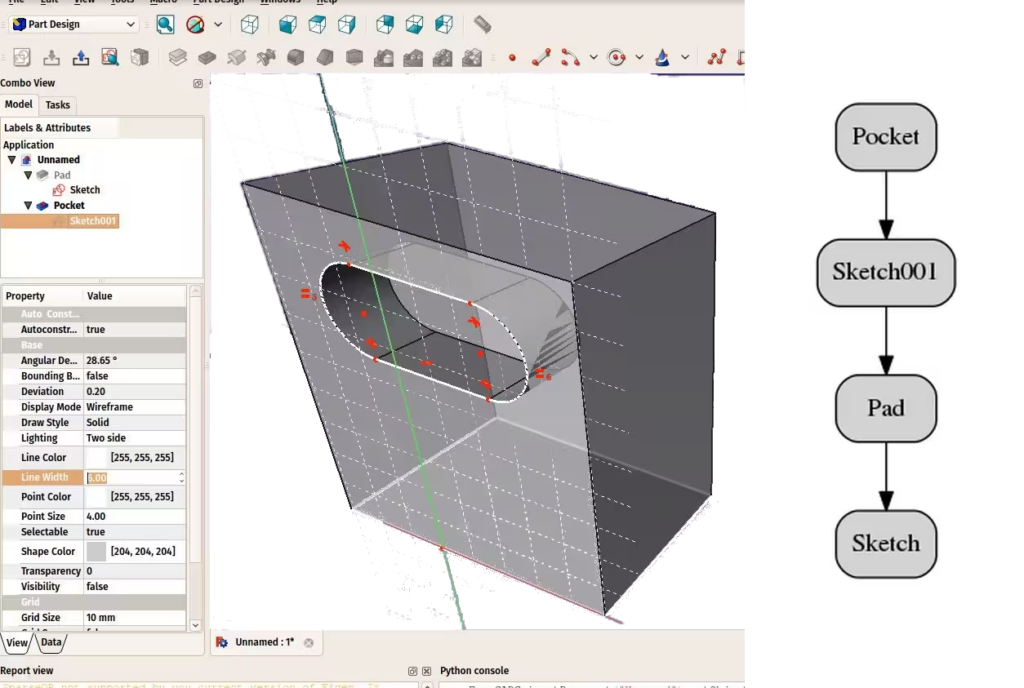Click the export file toolbar icon
1024x688 pixels.
(81, 58)
